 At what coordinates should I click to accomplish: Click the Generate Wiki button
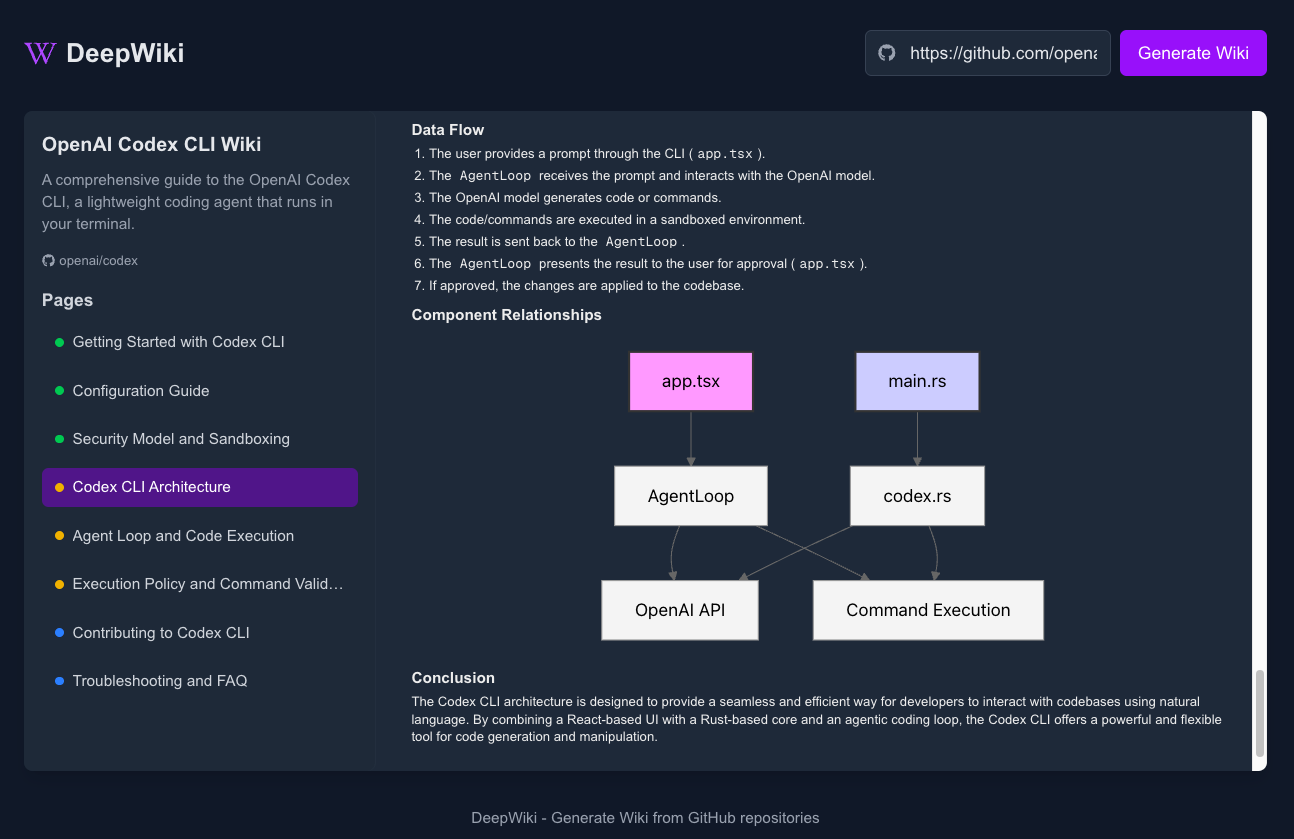tap(1193, 53)
